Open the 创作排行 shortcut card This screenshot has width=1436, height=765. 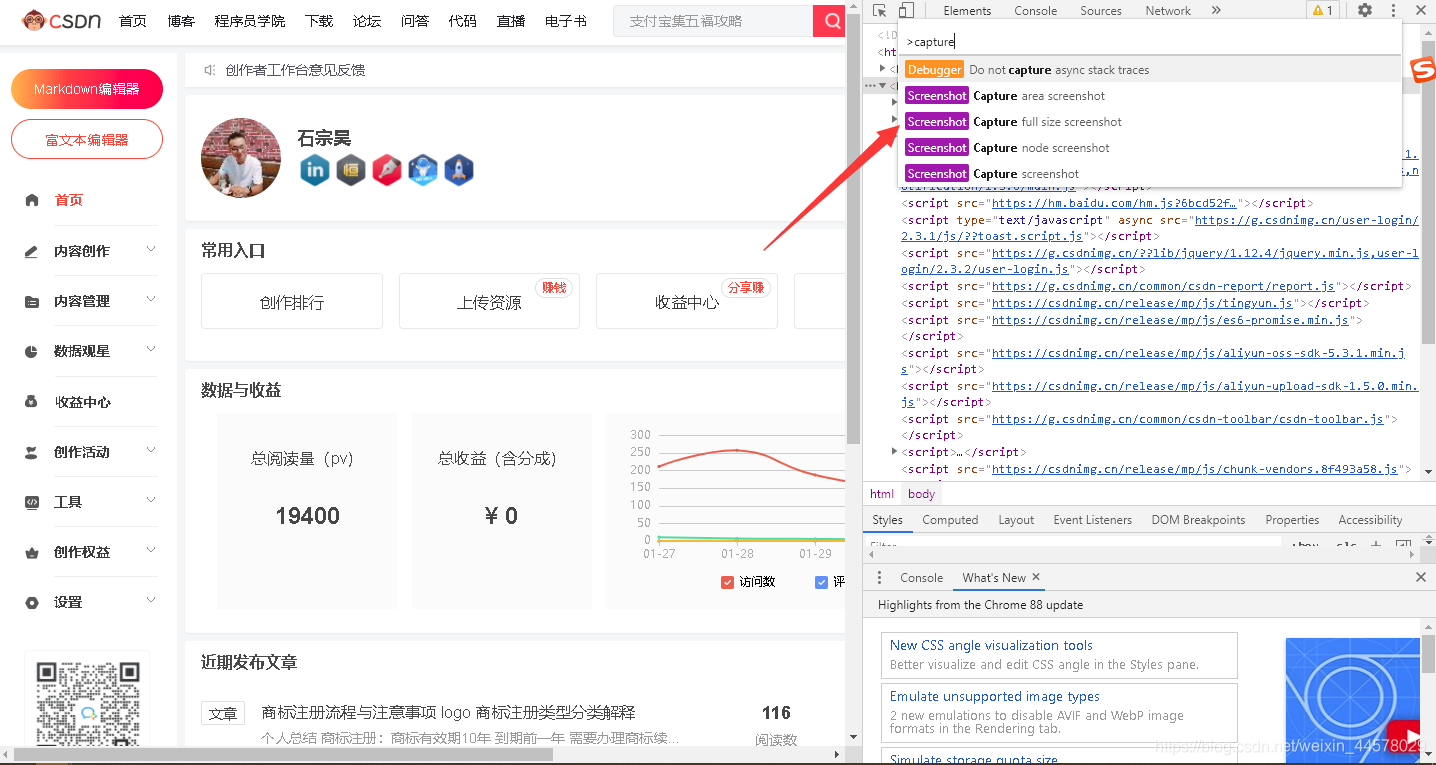coord(292,301)
